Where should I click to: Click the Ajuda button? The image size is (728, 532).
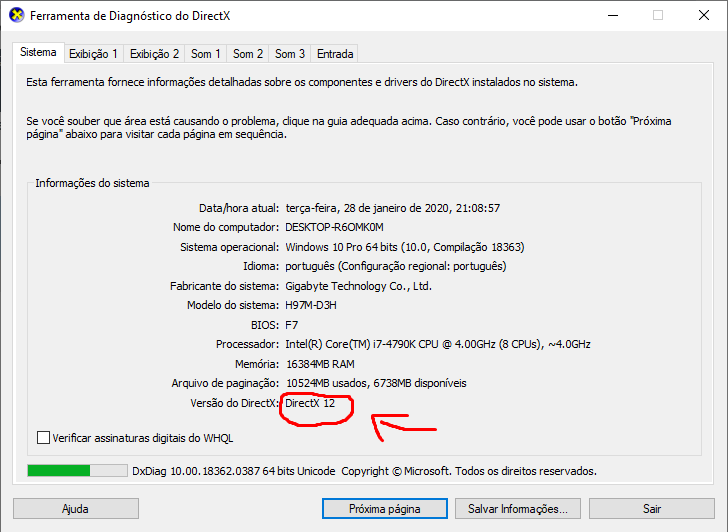(76, 509)
